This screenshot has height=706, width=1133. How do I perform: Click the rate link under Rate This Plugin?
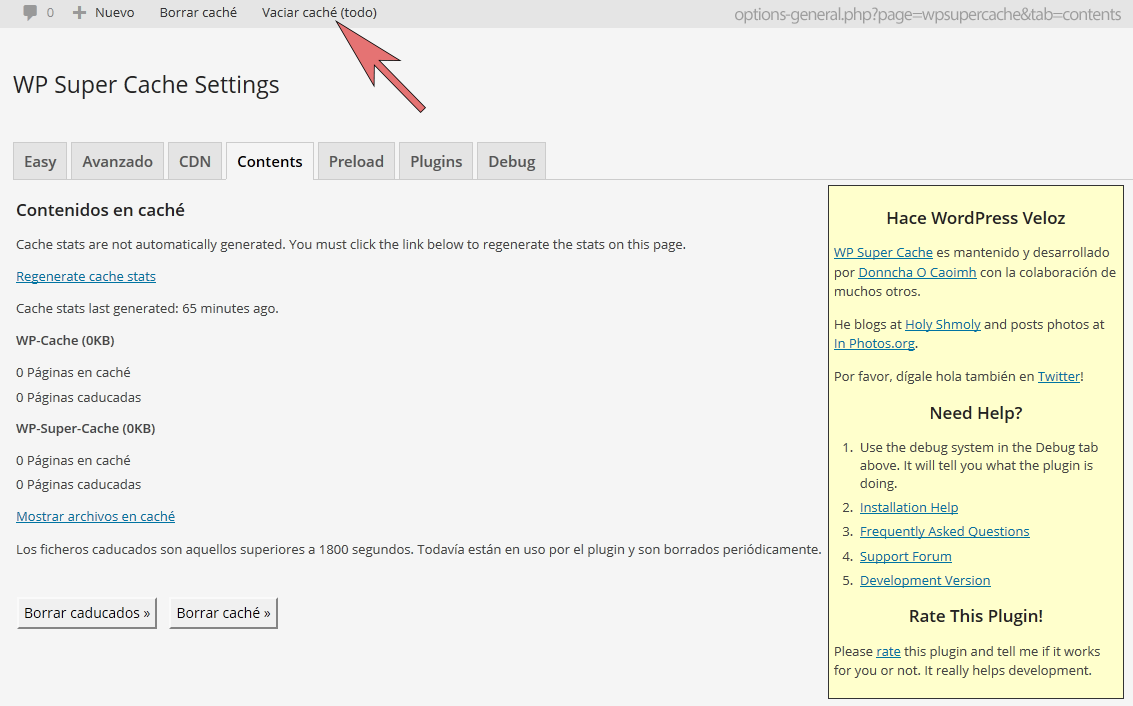888,651
